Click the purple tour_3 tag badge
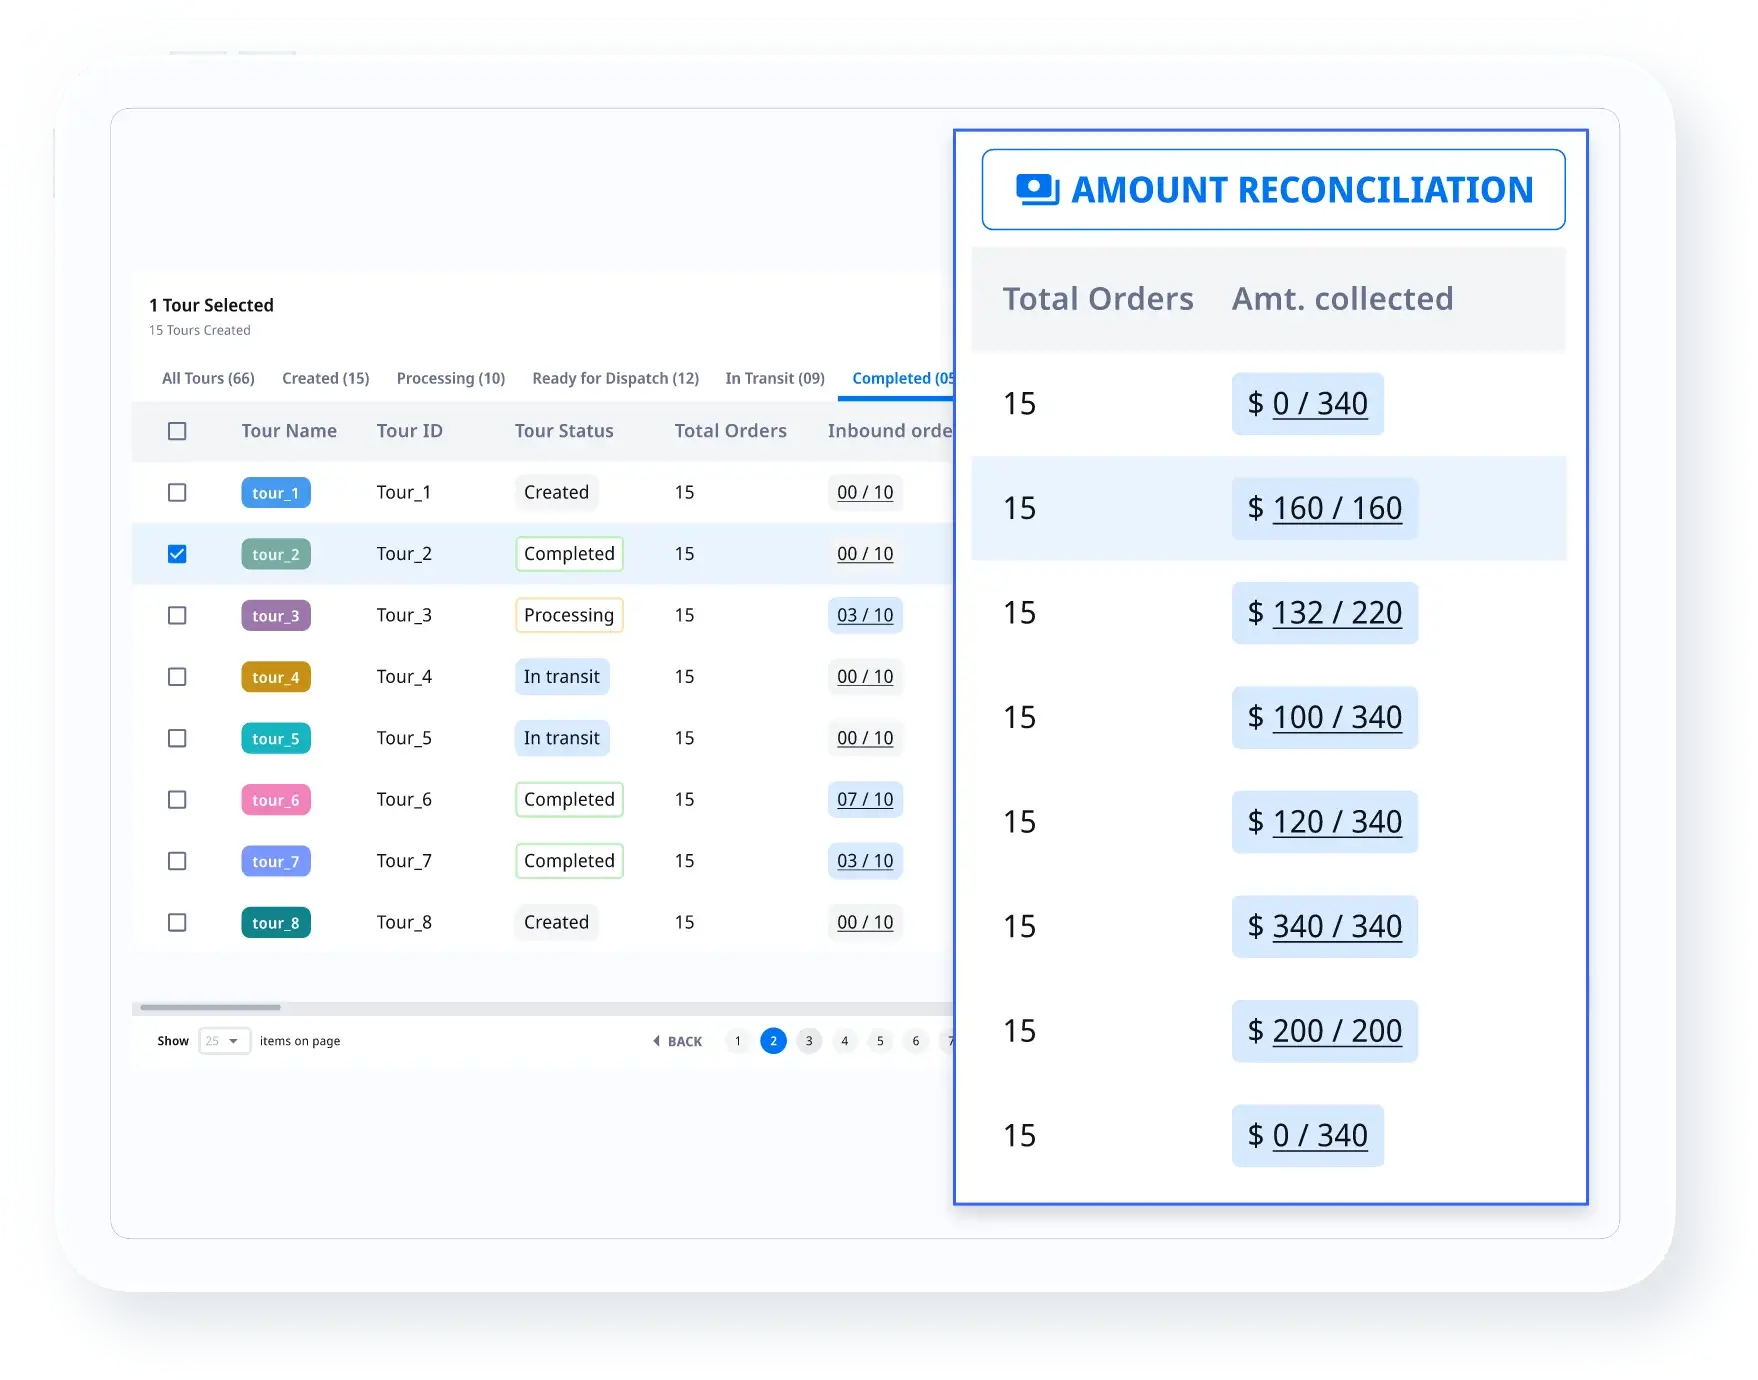Screen dimensions: 1758x1380 click(276, 616)
